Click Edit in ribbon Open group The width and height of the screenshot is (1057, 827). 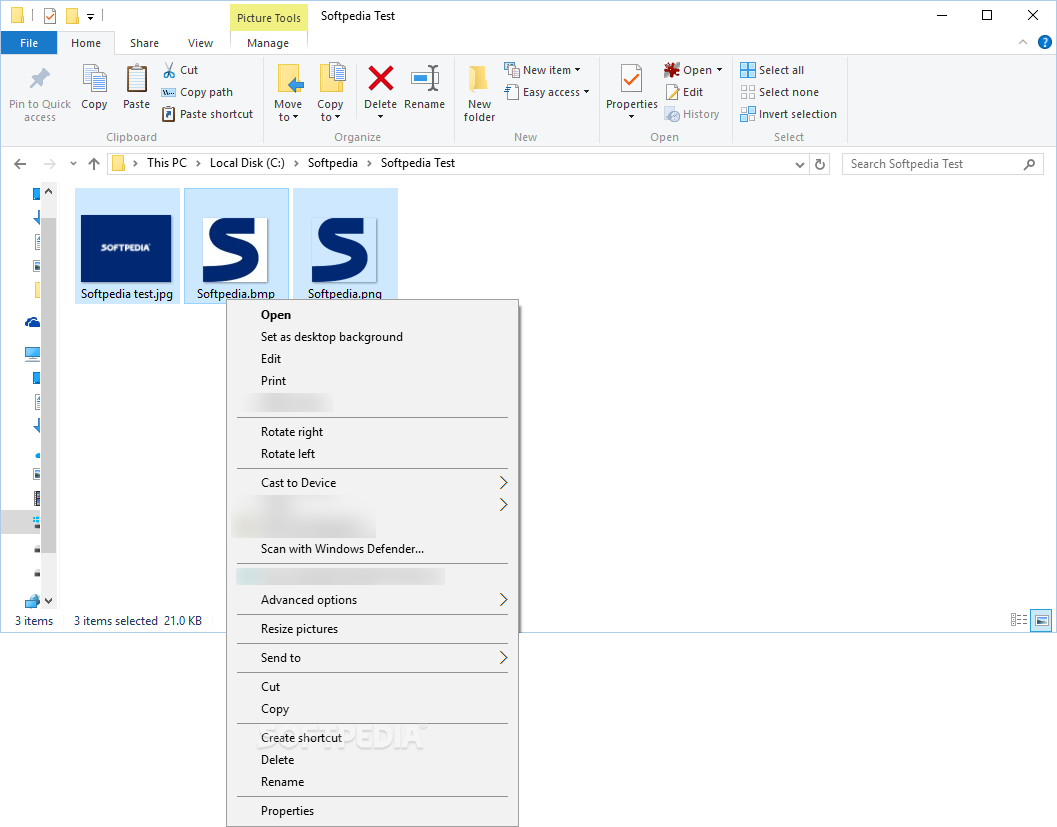pyautogui.click(x=684, y=92)
